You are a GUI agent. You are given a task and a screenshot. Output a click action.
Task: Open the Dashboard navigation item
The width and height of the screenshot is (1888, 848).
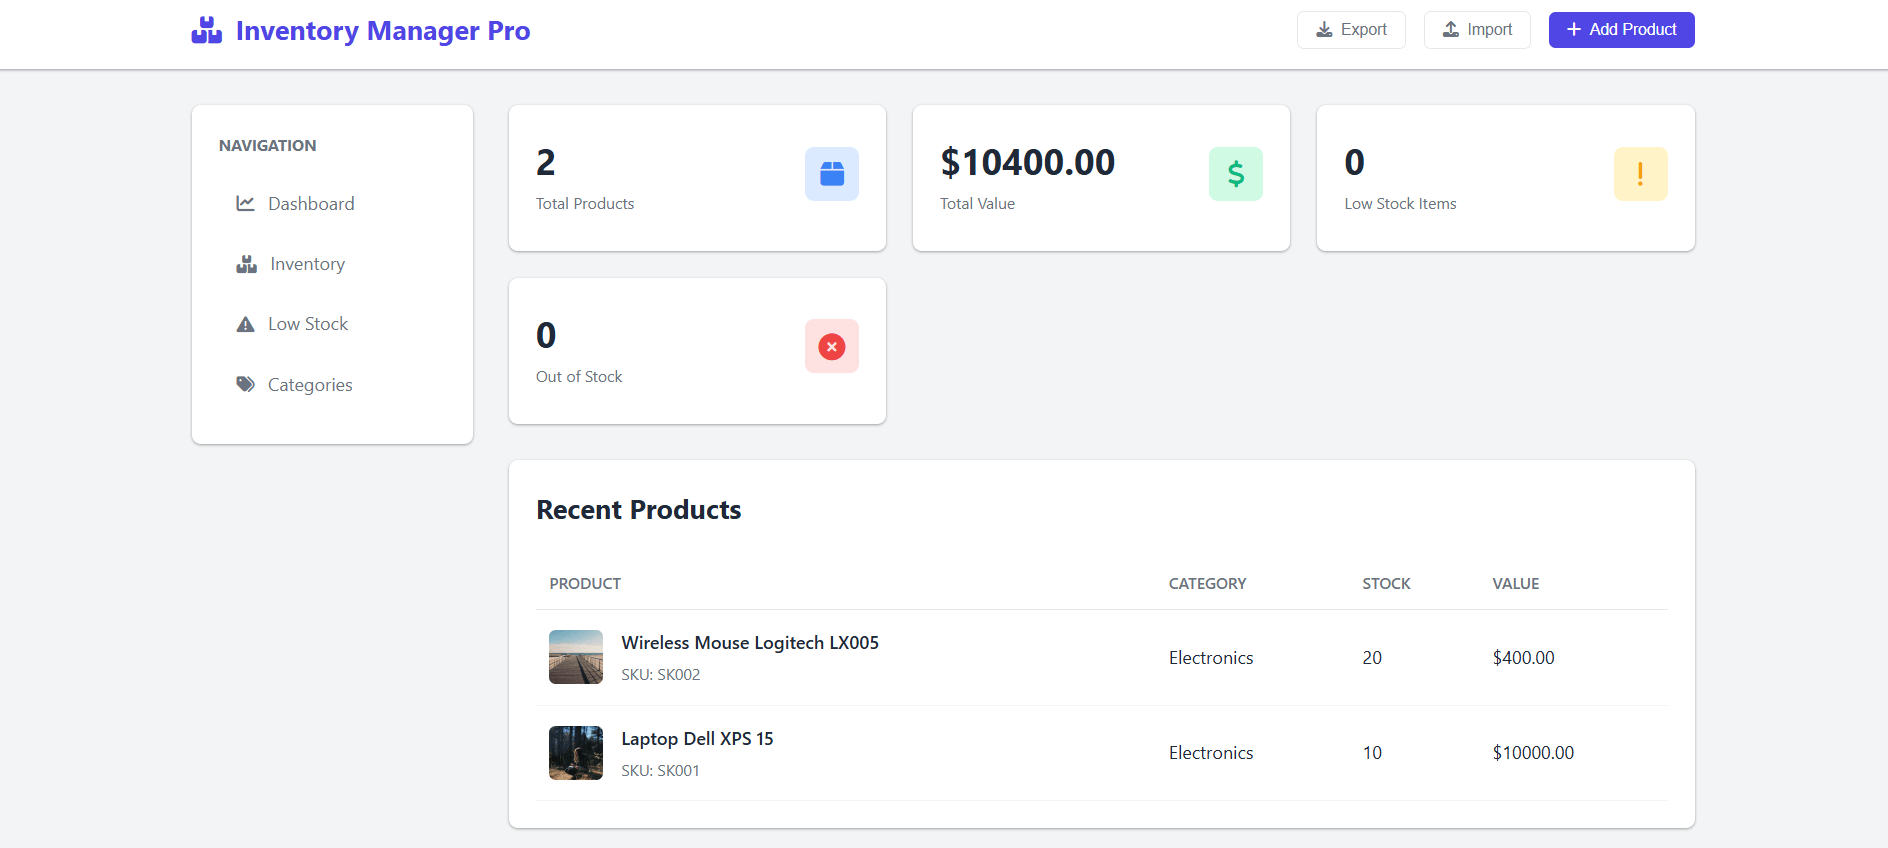pos(311,204)
